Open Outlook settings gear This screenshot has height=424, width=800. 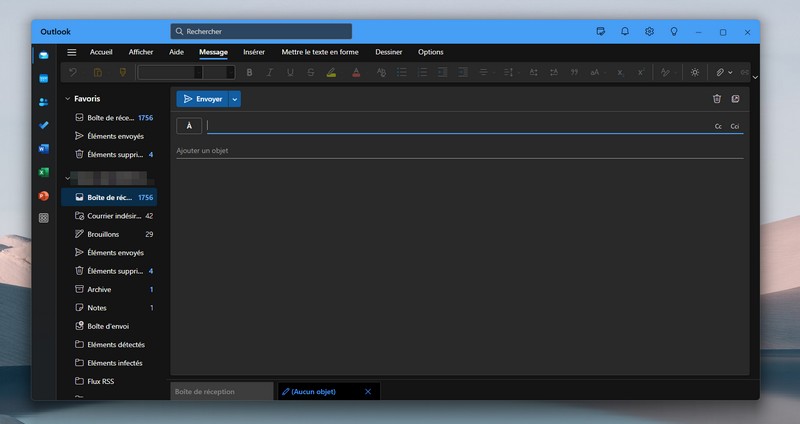[649, 32]
